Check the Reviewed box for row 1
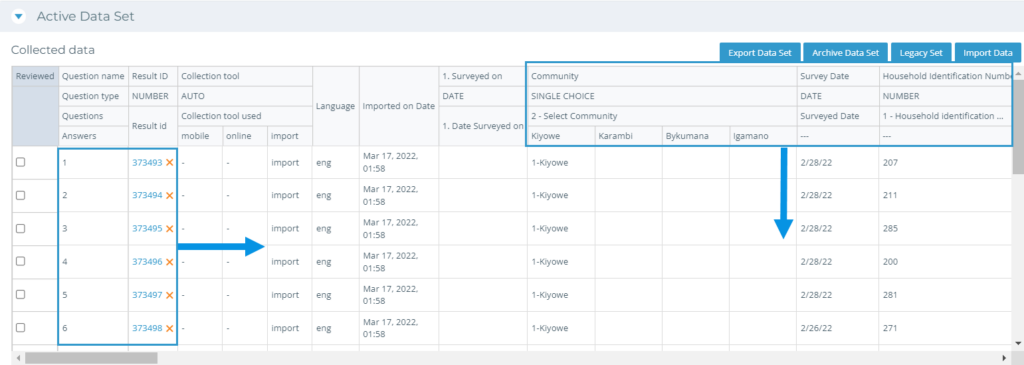 [20, 163]
